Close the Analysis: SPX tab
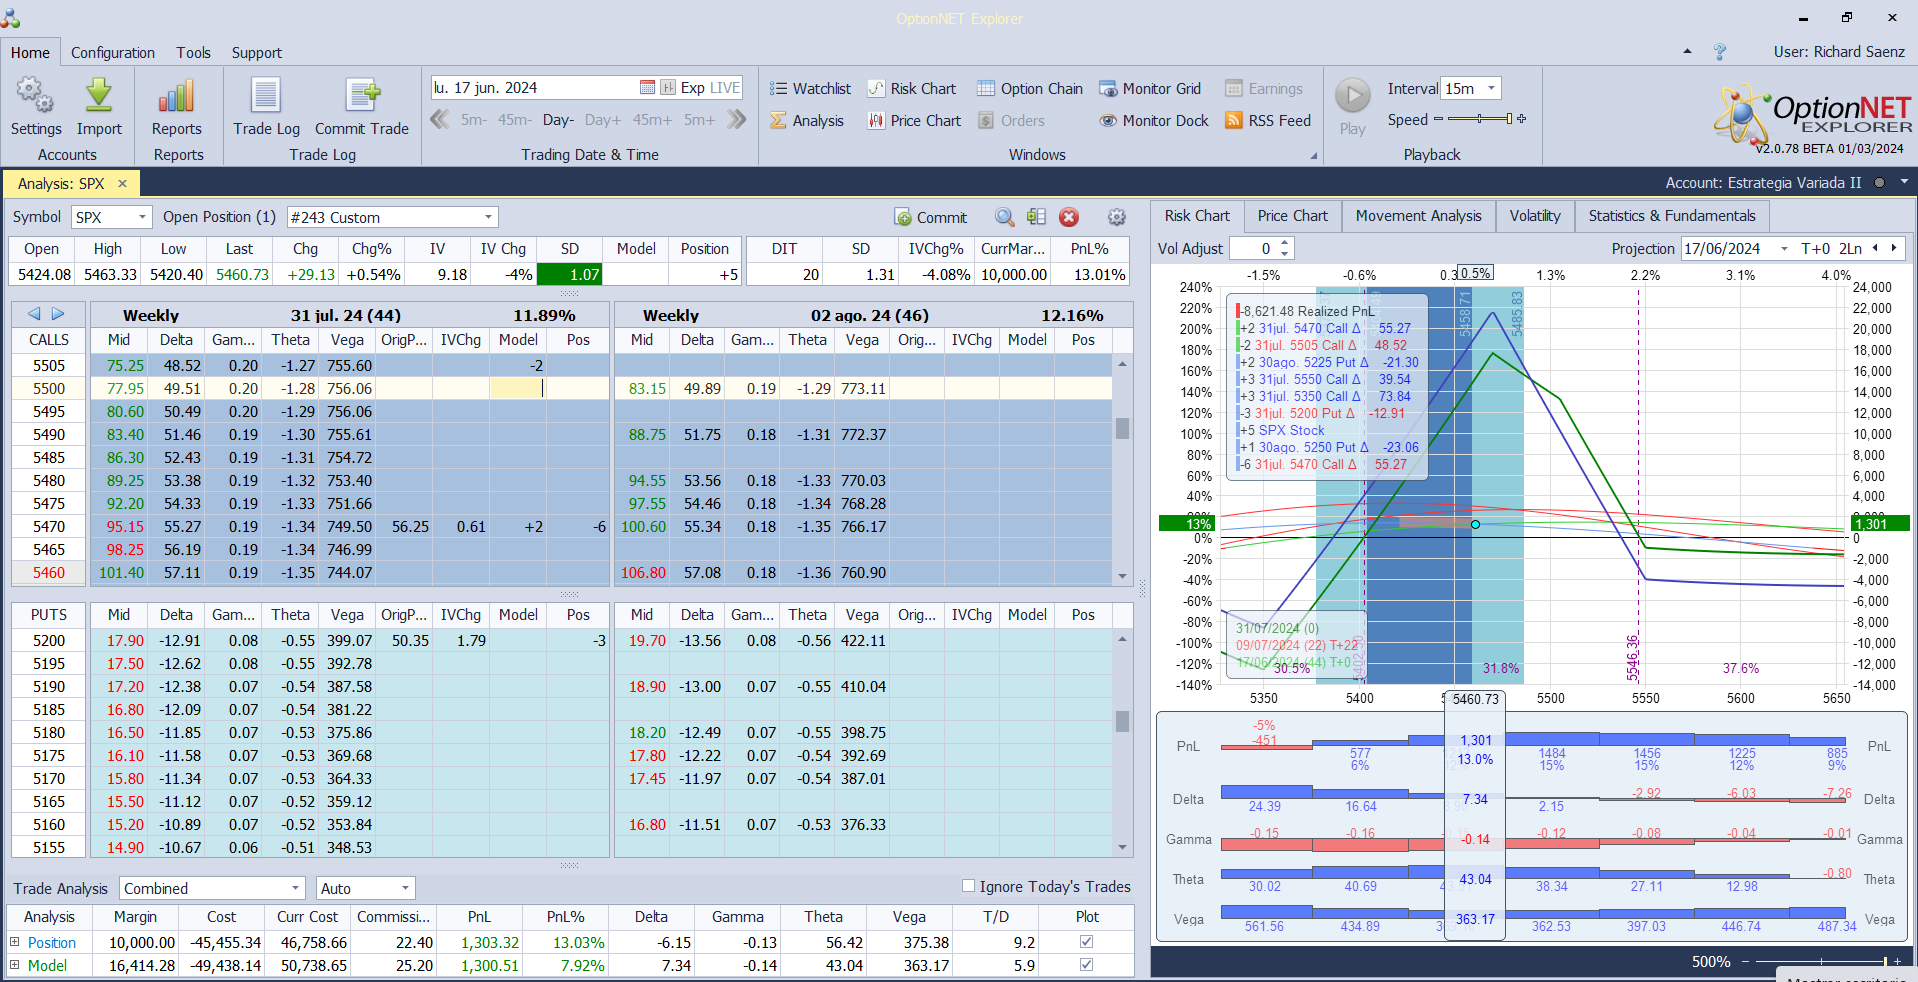The width and height of the screenshot is (1918, 982). point(122,183)
